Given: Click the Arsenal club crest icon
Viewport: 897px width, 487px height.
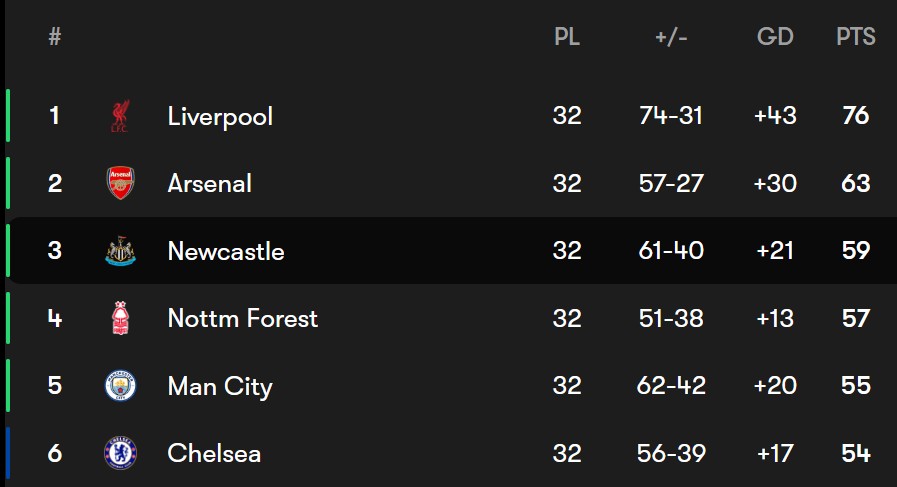Looking at the screenshot, I should point(120,184).
